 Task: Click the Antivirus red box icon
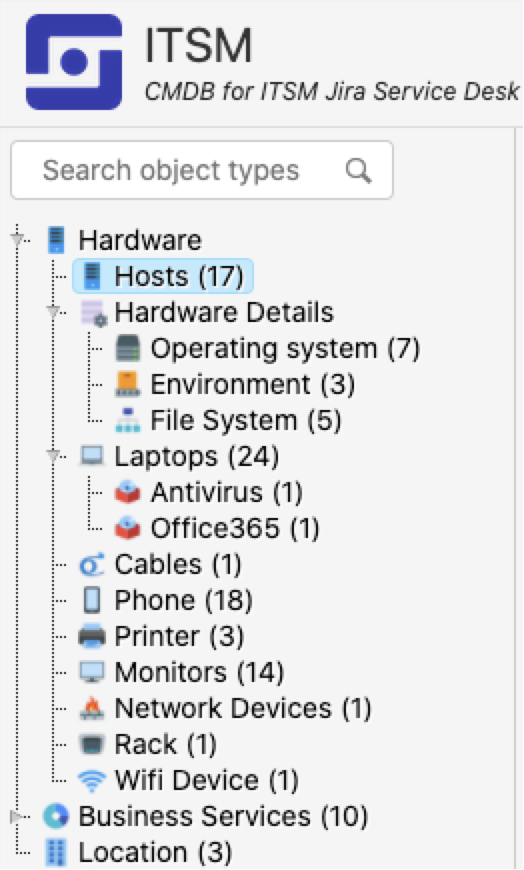[128, 492]
